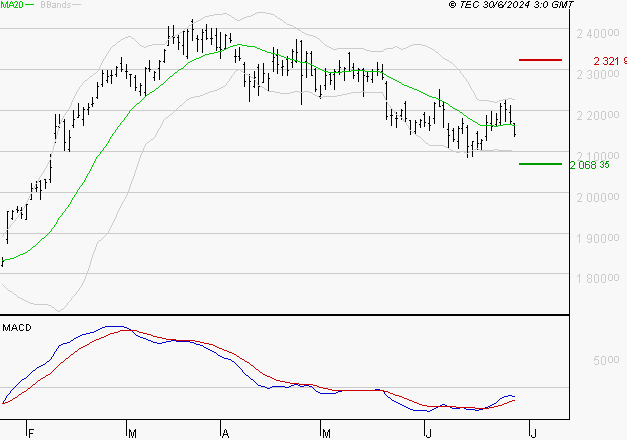The image size is (627, 440).
Task: Click the 2 200 price axis label
Action: (597, 116)
